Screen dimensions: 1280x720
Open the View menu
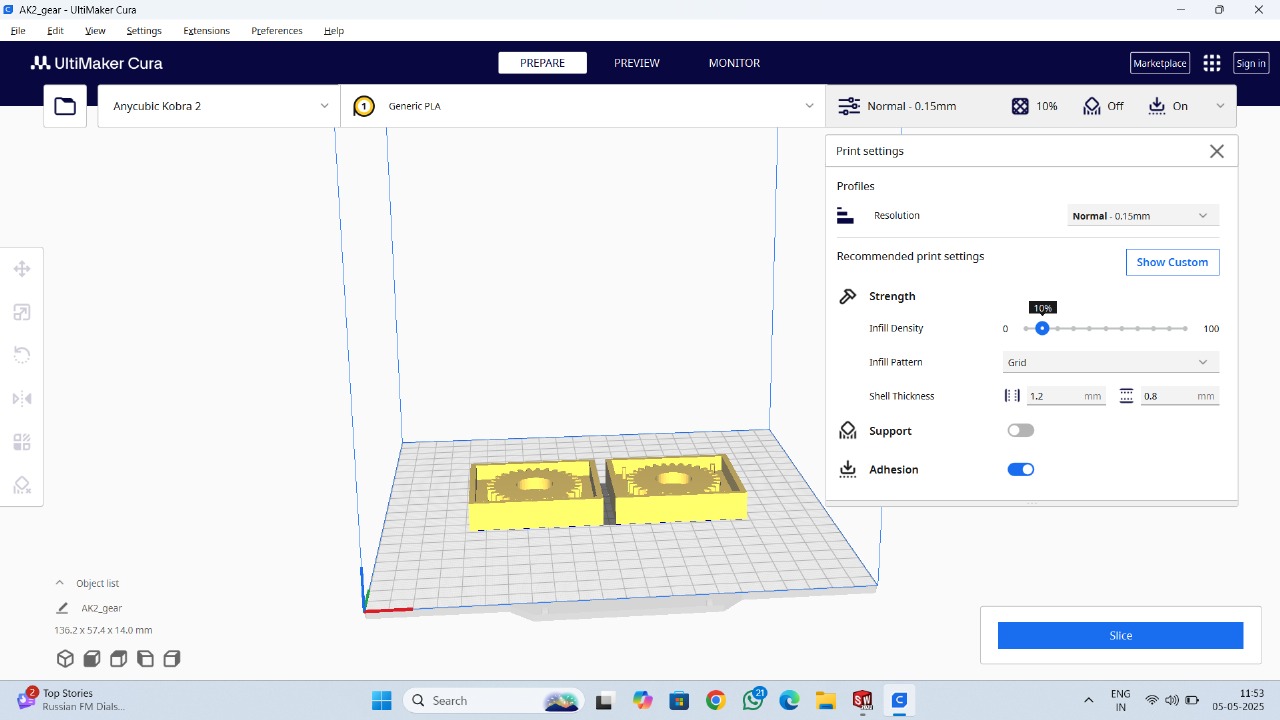click(x=95, y=31)
